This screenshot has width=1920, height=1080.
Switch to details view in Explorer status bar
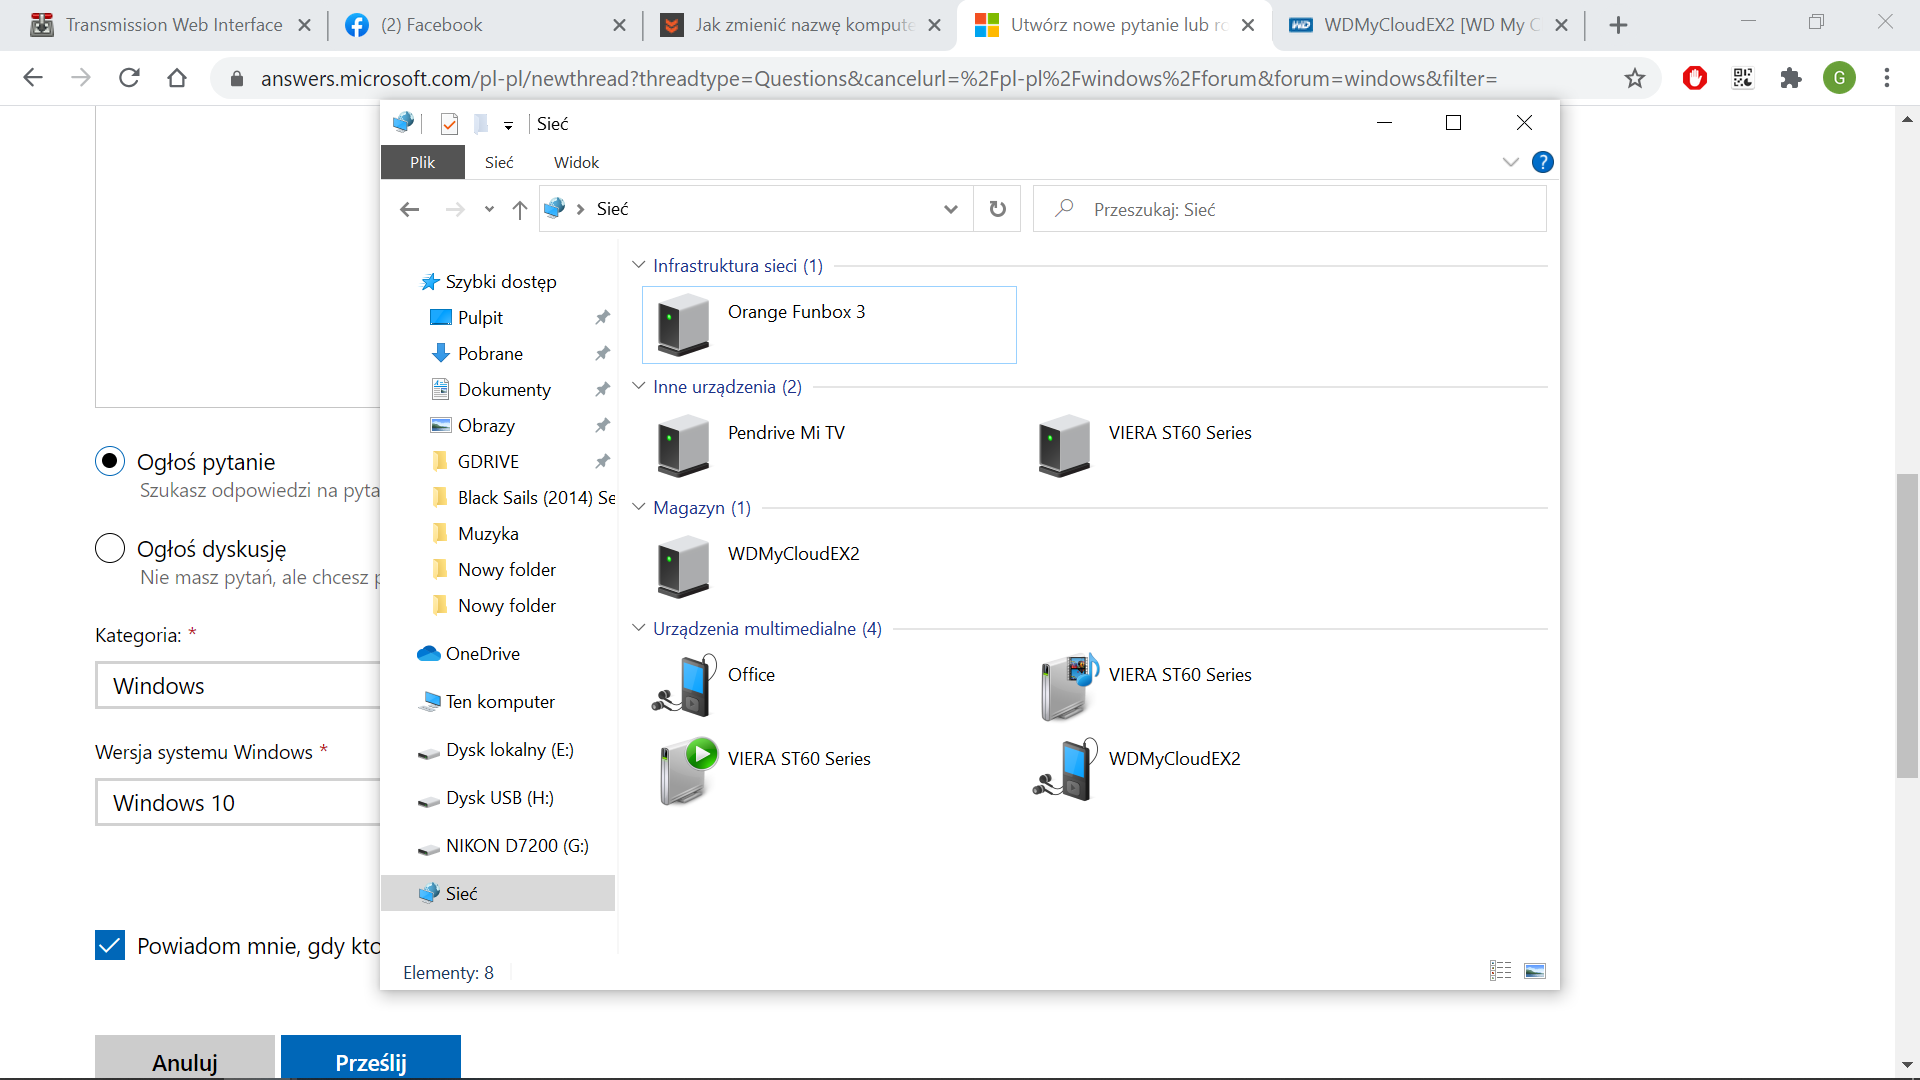tap(1500, 970)
